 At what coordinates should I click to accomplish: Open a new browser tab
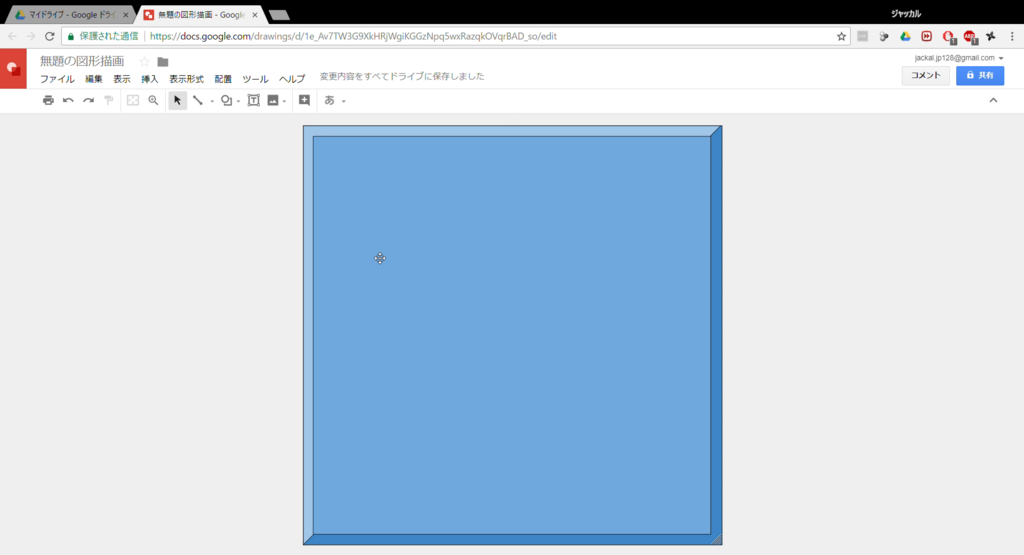point(280,15)
